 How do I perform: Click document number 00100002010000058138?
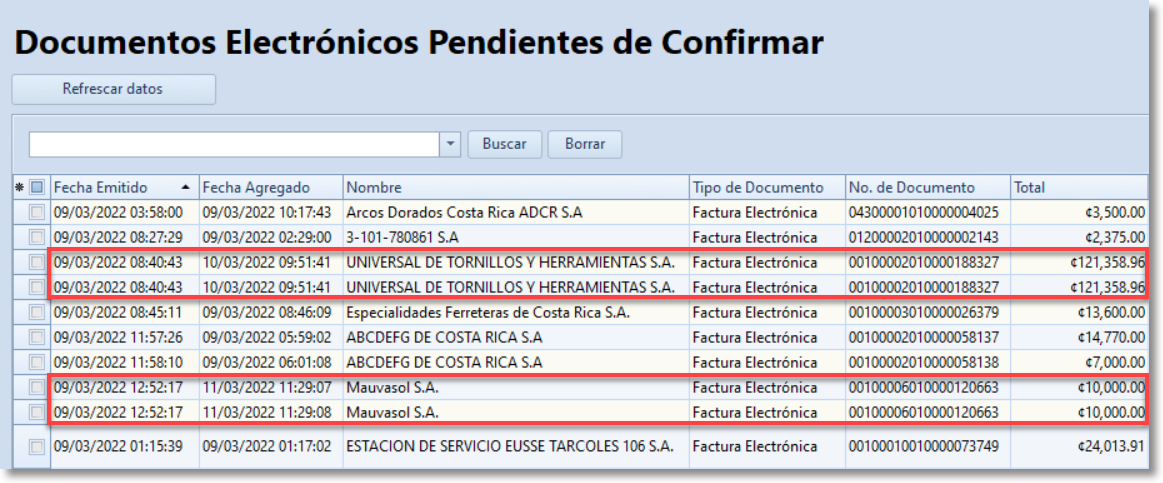923,363
